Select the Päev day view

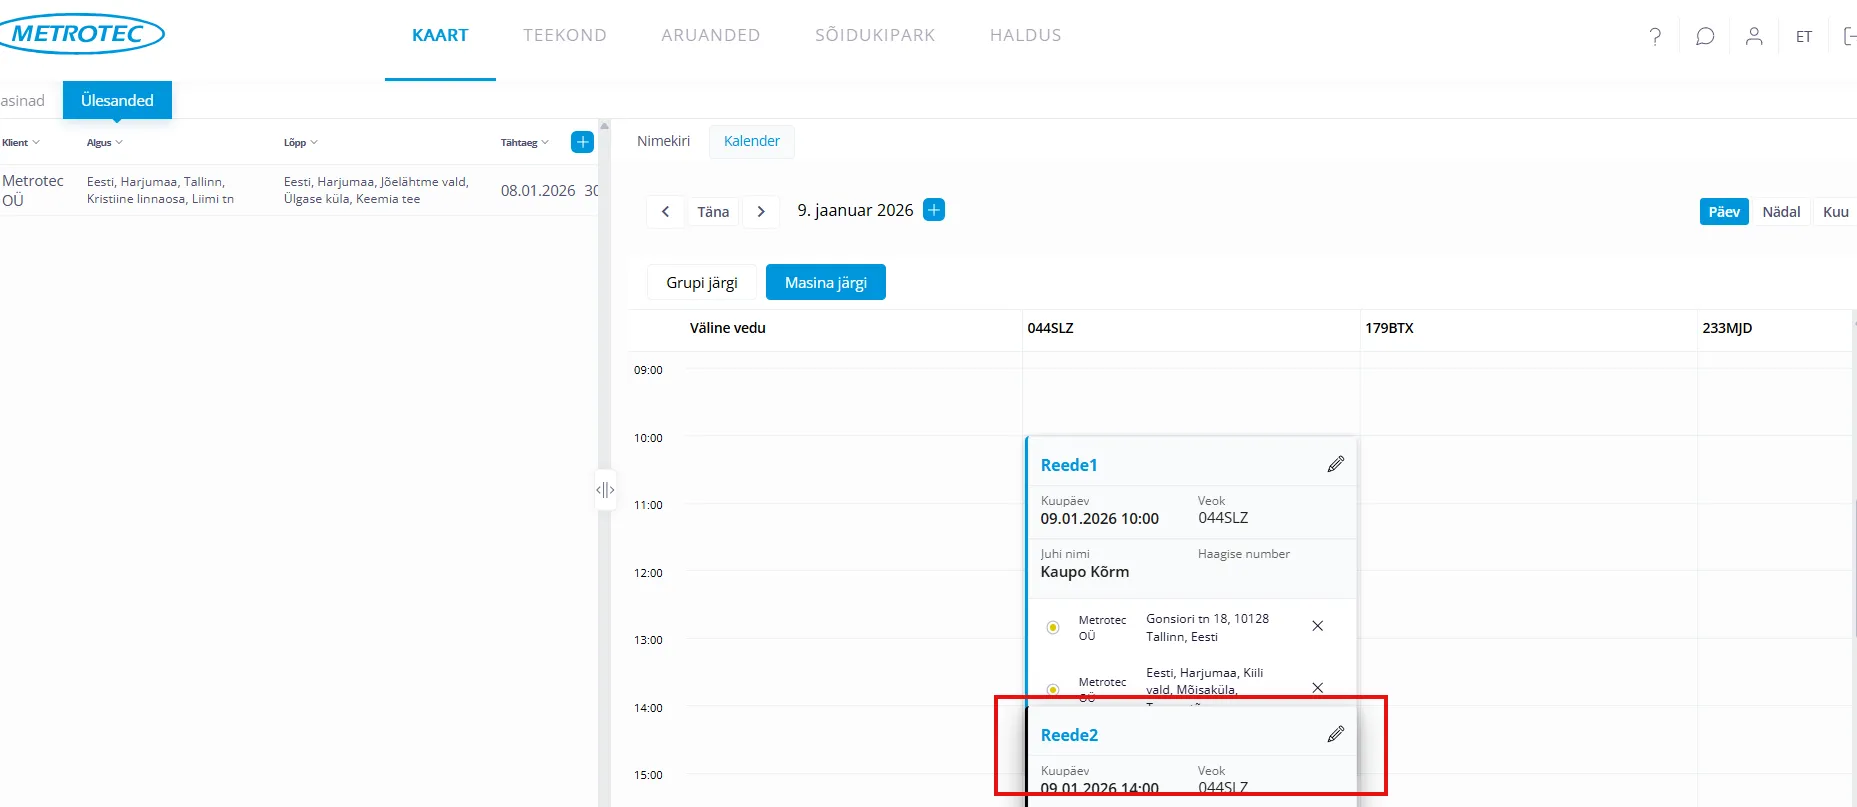pos(1723,212)
